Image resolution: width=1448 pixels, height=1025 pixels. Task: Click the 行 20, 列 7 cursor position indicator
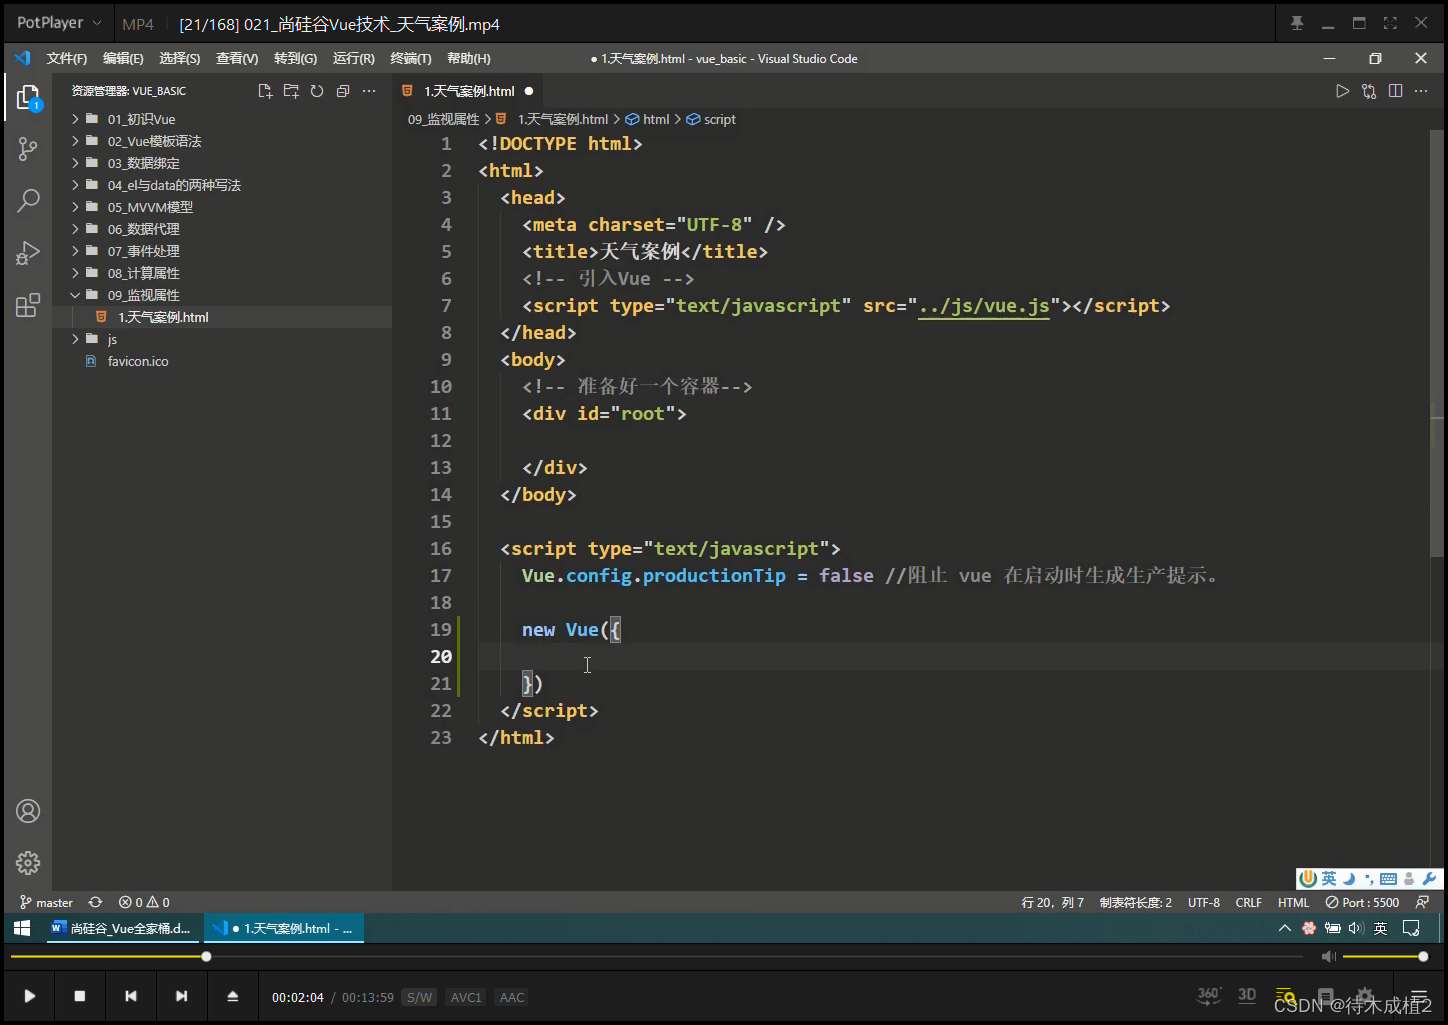pos(1053,902)
